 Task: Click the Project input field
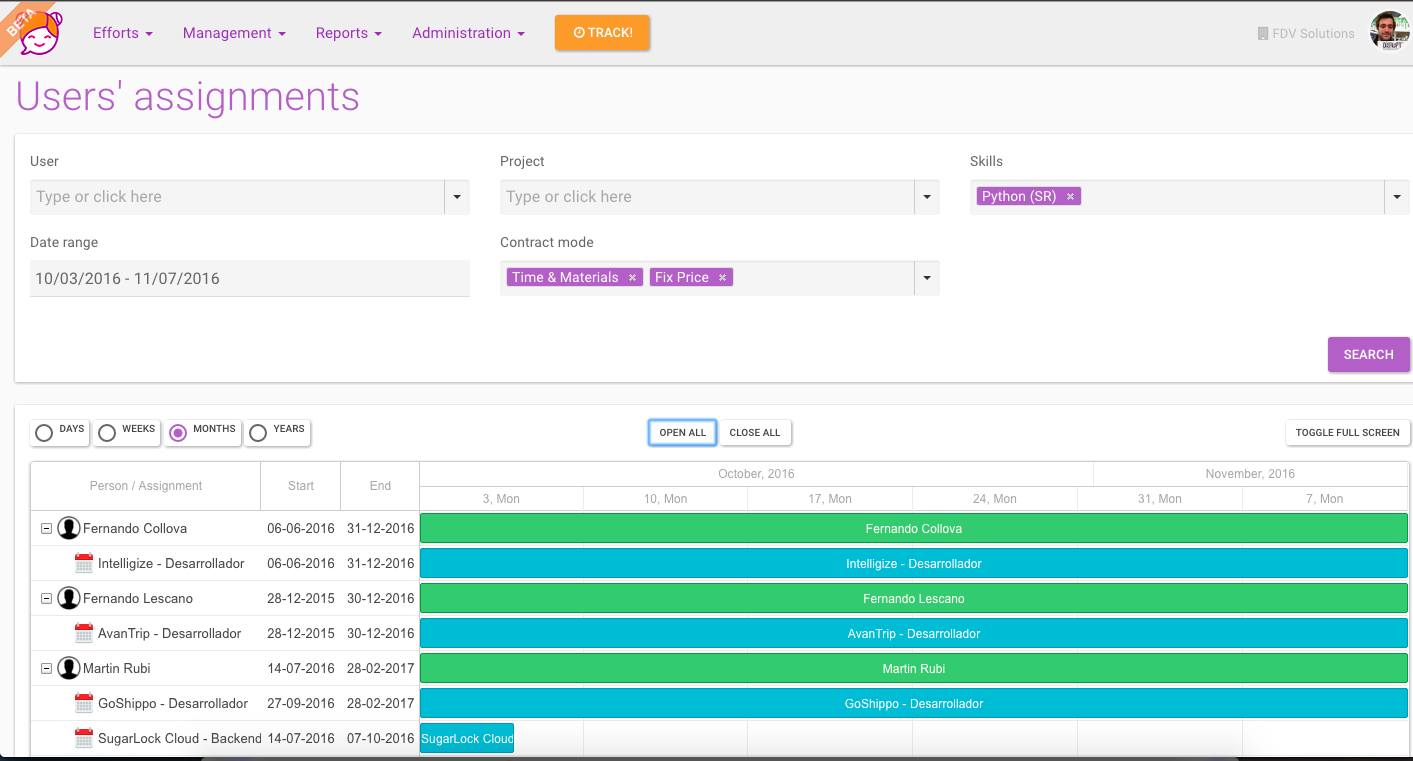point(707,197)
